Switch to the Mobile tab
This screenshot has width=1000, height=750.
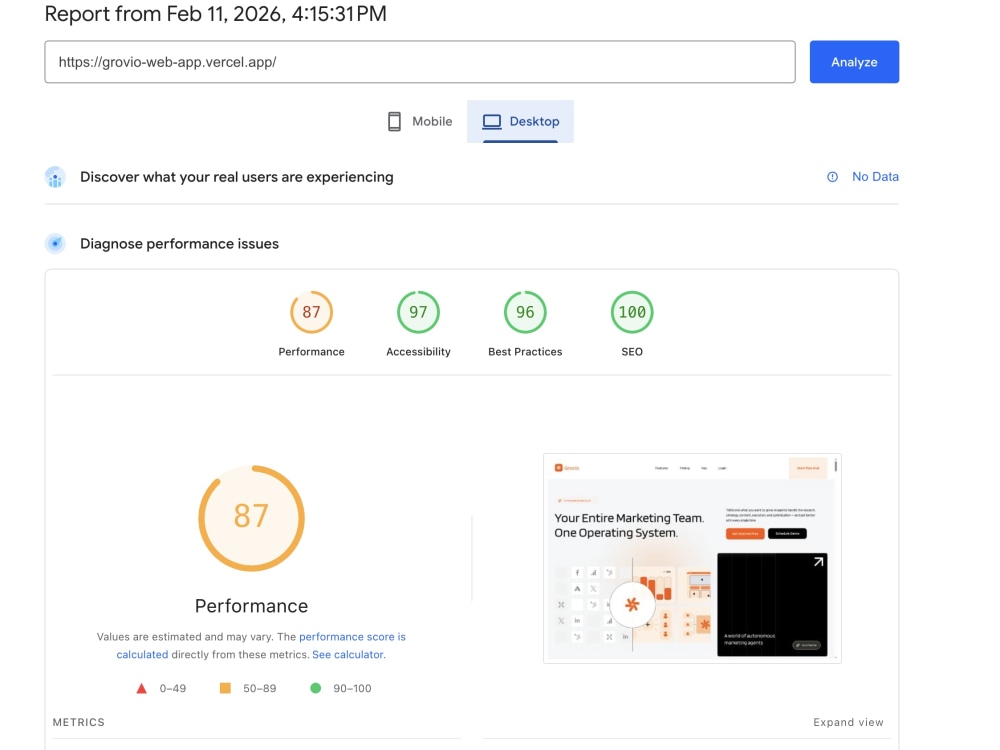click(x=420, y=121)
